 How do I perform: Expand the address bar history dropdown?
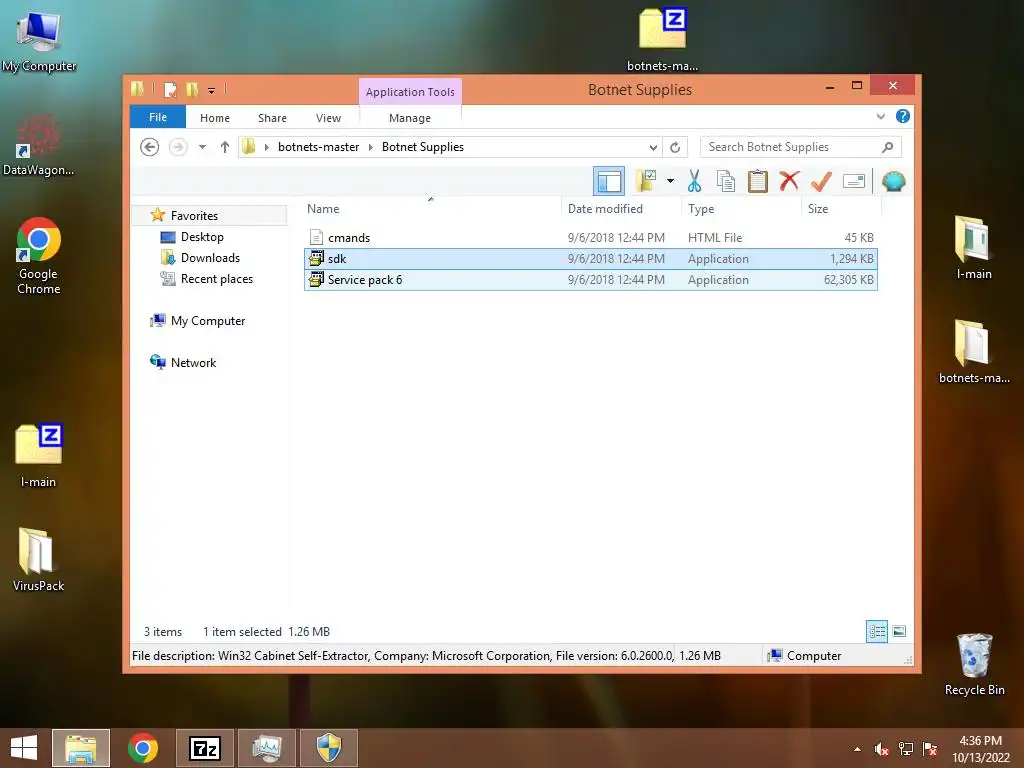[653, 148]
